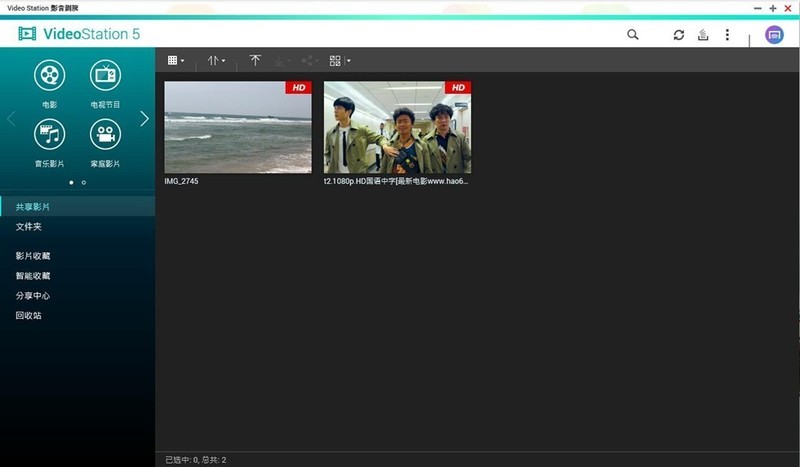Open the 音乐影片 (Music videos) category

[49, 135]
